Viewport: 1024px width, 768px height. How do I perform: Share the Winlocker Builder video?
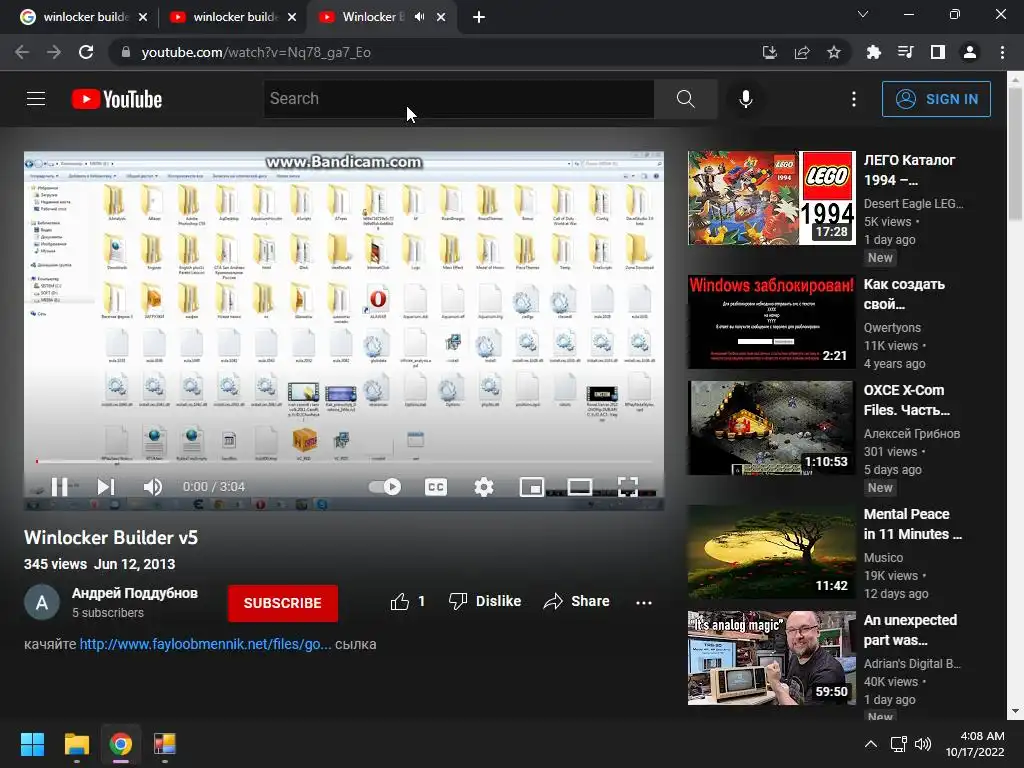[576, 601]
